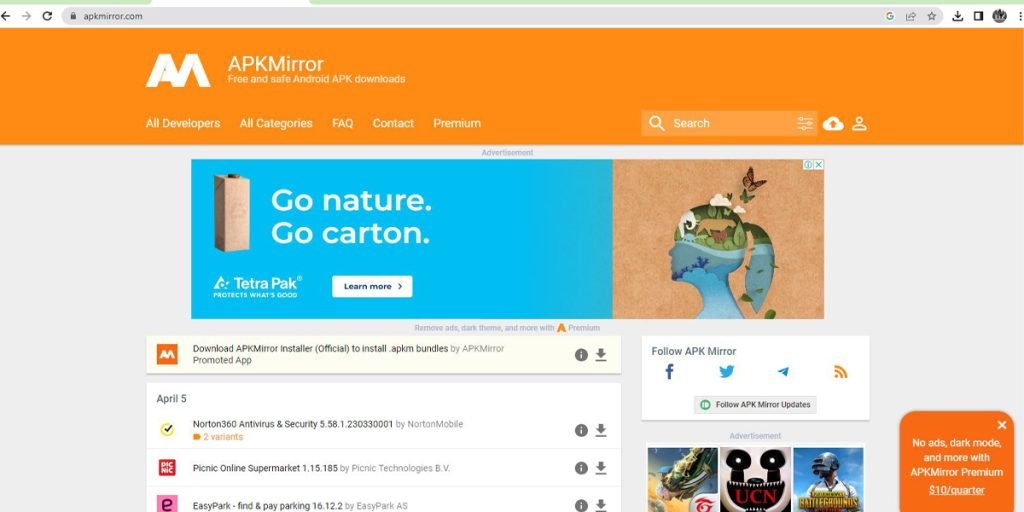This screenshot has width=1024, height=512.
Task: Open the APK Mirror Twitter icon
Action: click(727, 372)
